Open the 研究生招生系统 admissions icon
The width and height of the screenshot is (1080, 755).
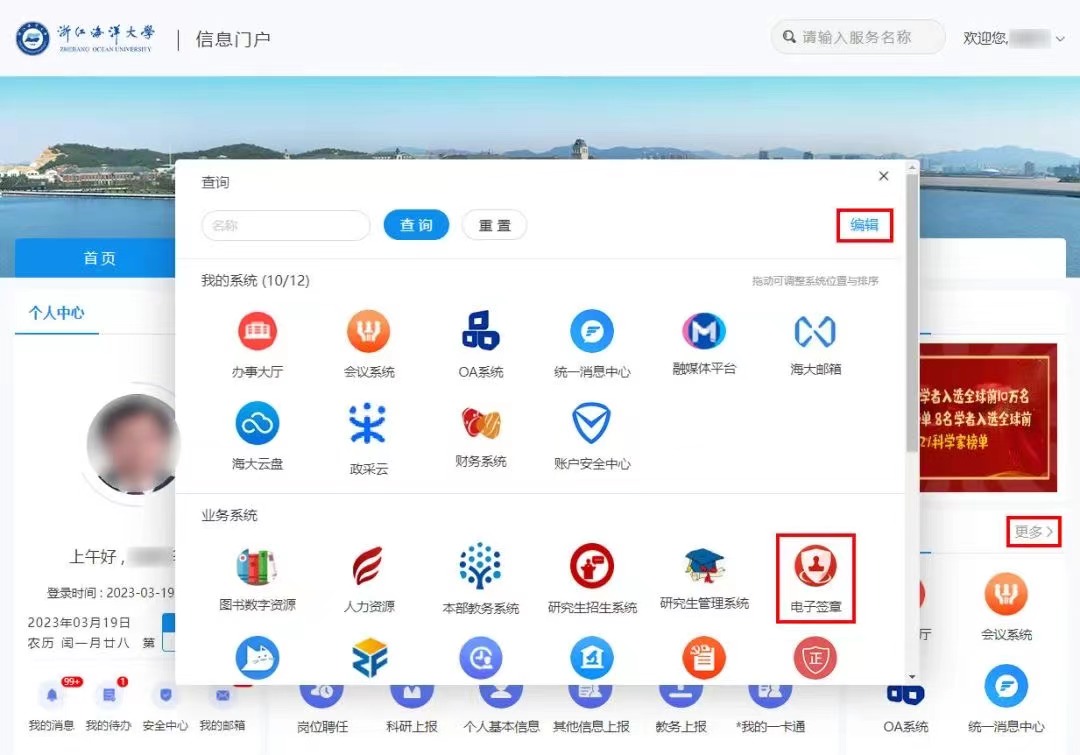[591, 570]
